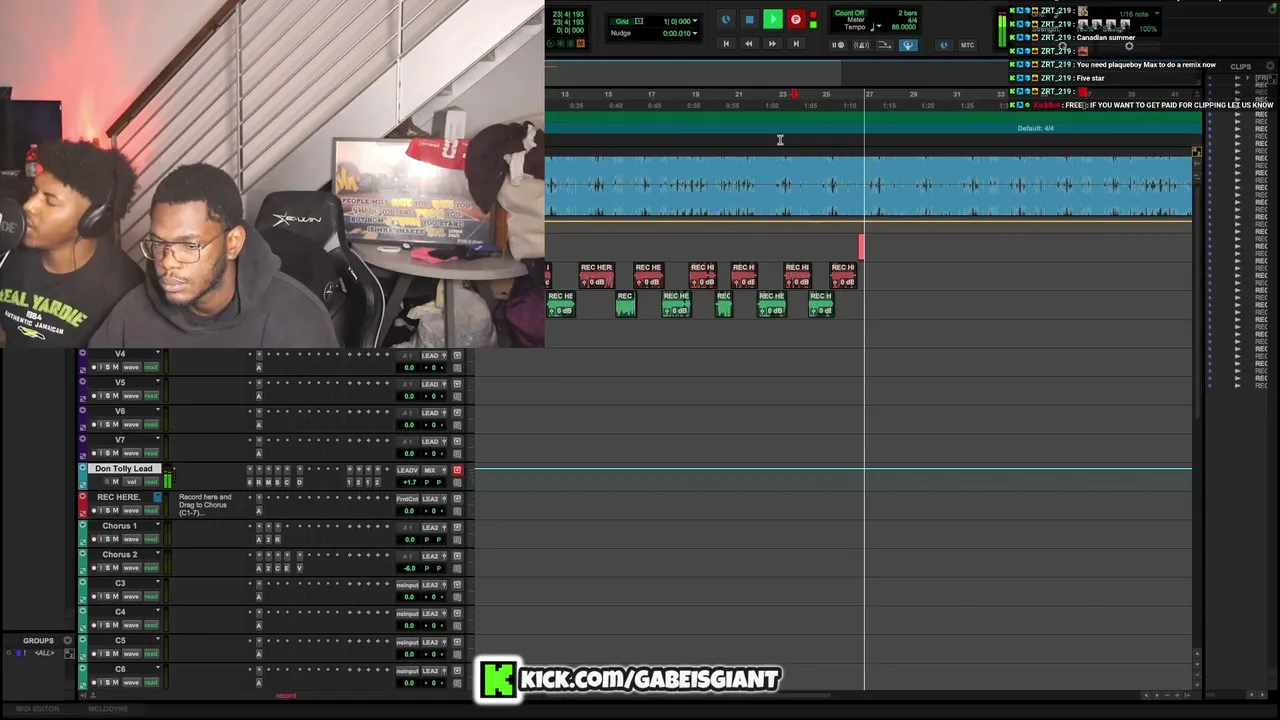Record-enable the V6 track
The height and width of the screenshot is (720, 1280).
(x=95, y=425)
